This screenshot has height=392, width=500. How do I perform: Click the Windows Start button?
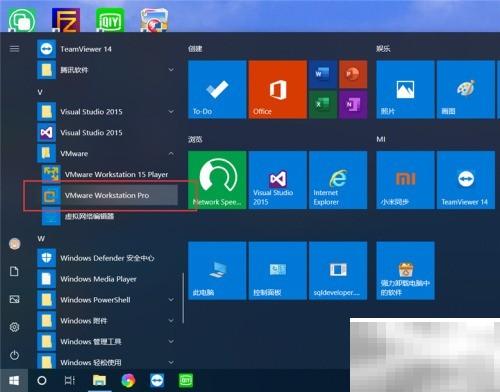(14, 380)
